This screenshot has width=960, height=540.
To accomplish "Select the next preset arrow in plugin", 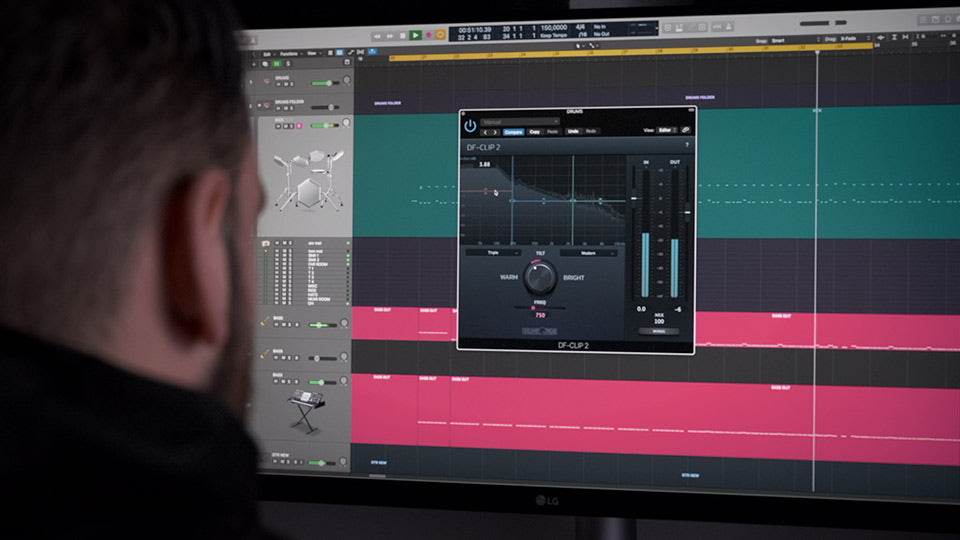I will [x=494, y=132].
